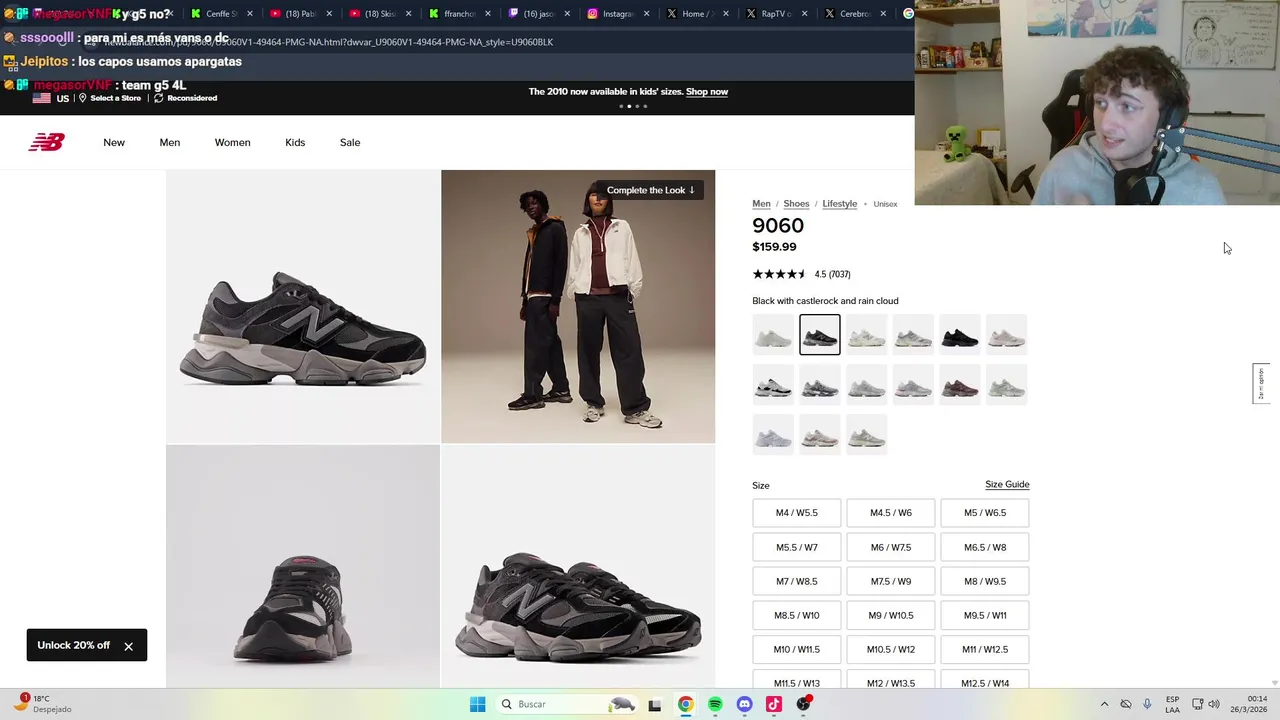The height and width of the screenshot is (720, 1280).
Task: Open the models lifestyle product photo
Action: coord(578,306)
